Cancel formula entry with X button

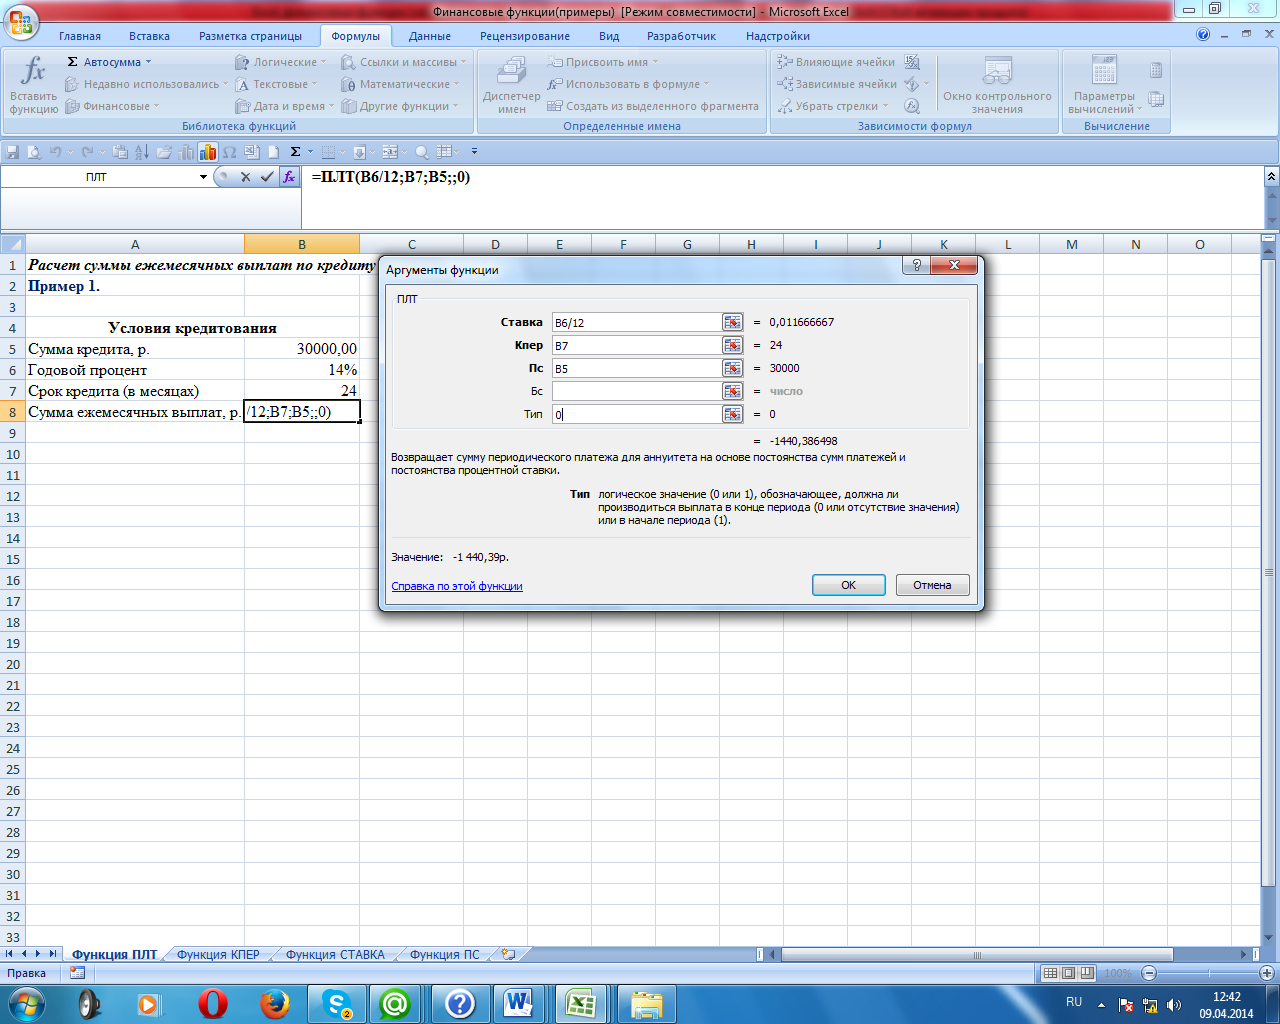click(x=245, y=177)
